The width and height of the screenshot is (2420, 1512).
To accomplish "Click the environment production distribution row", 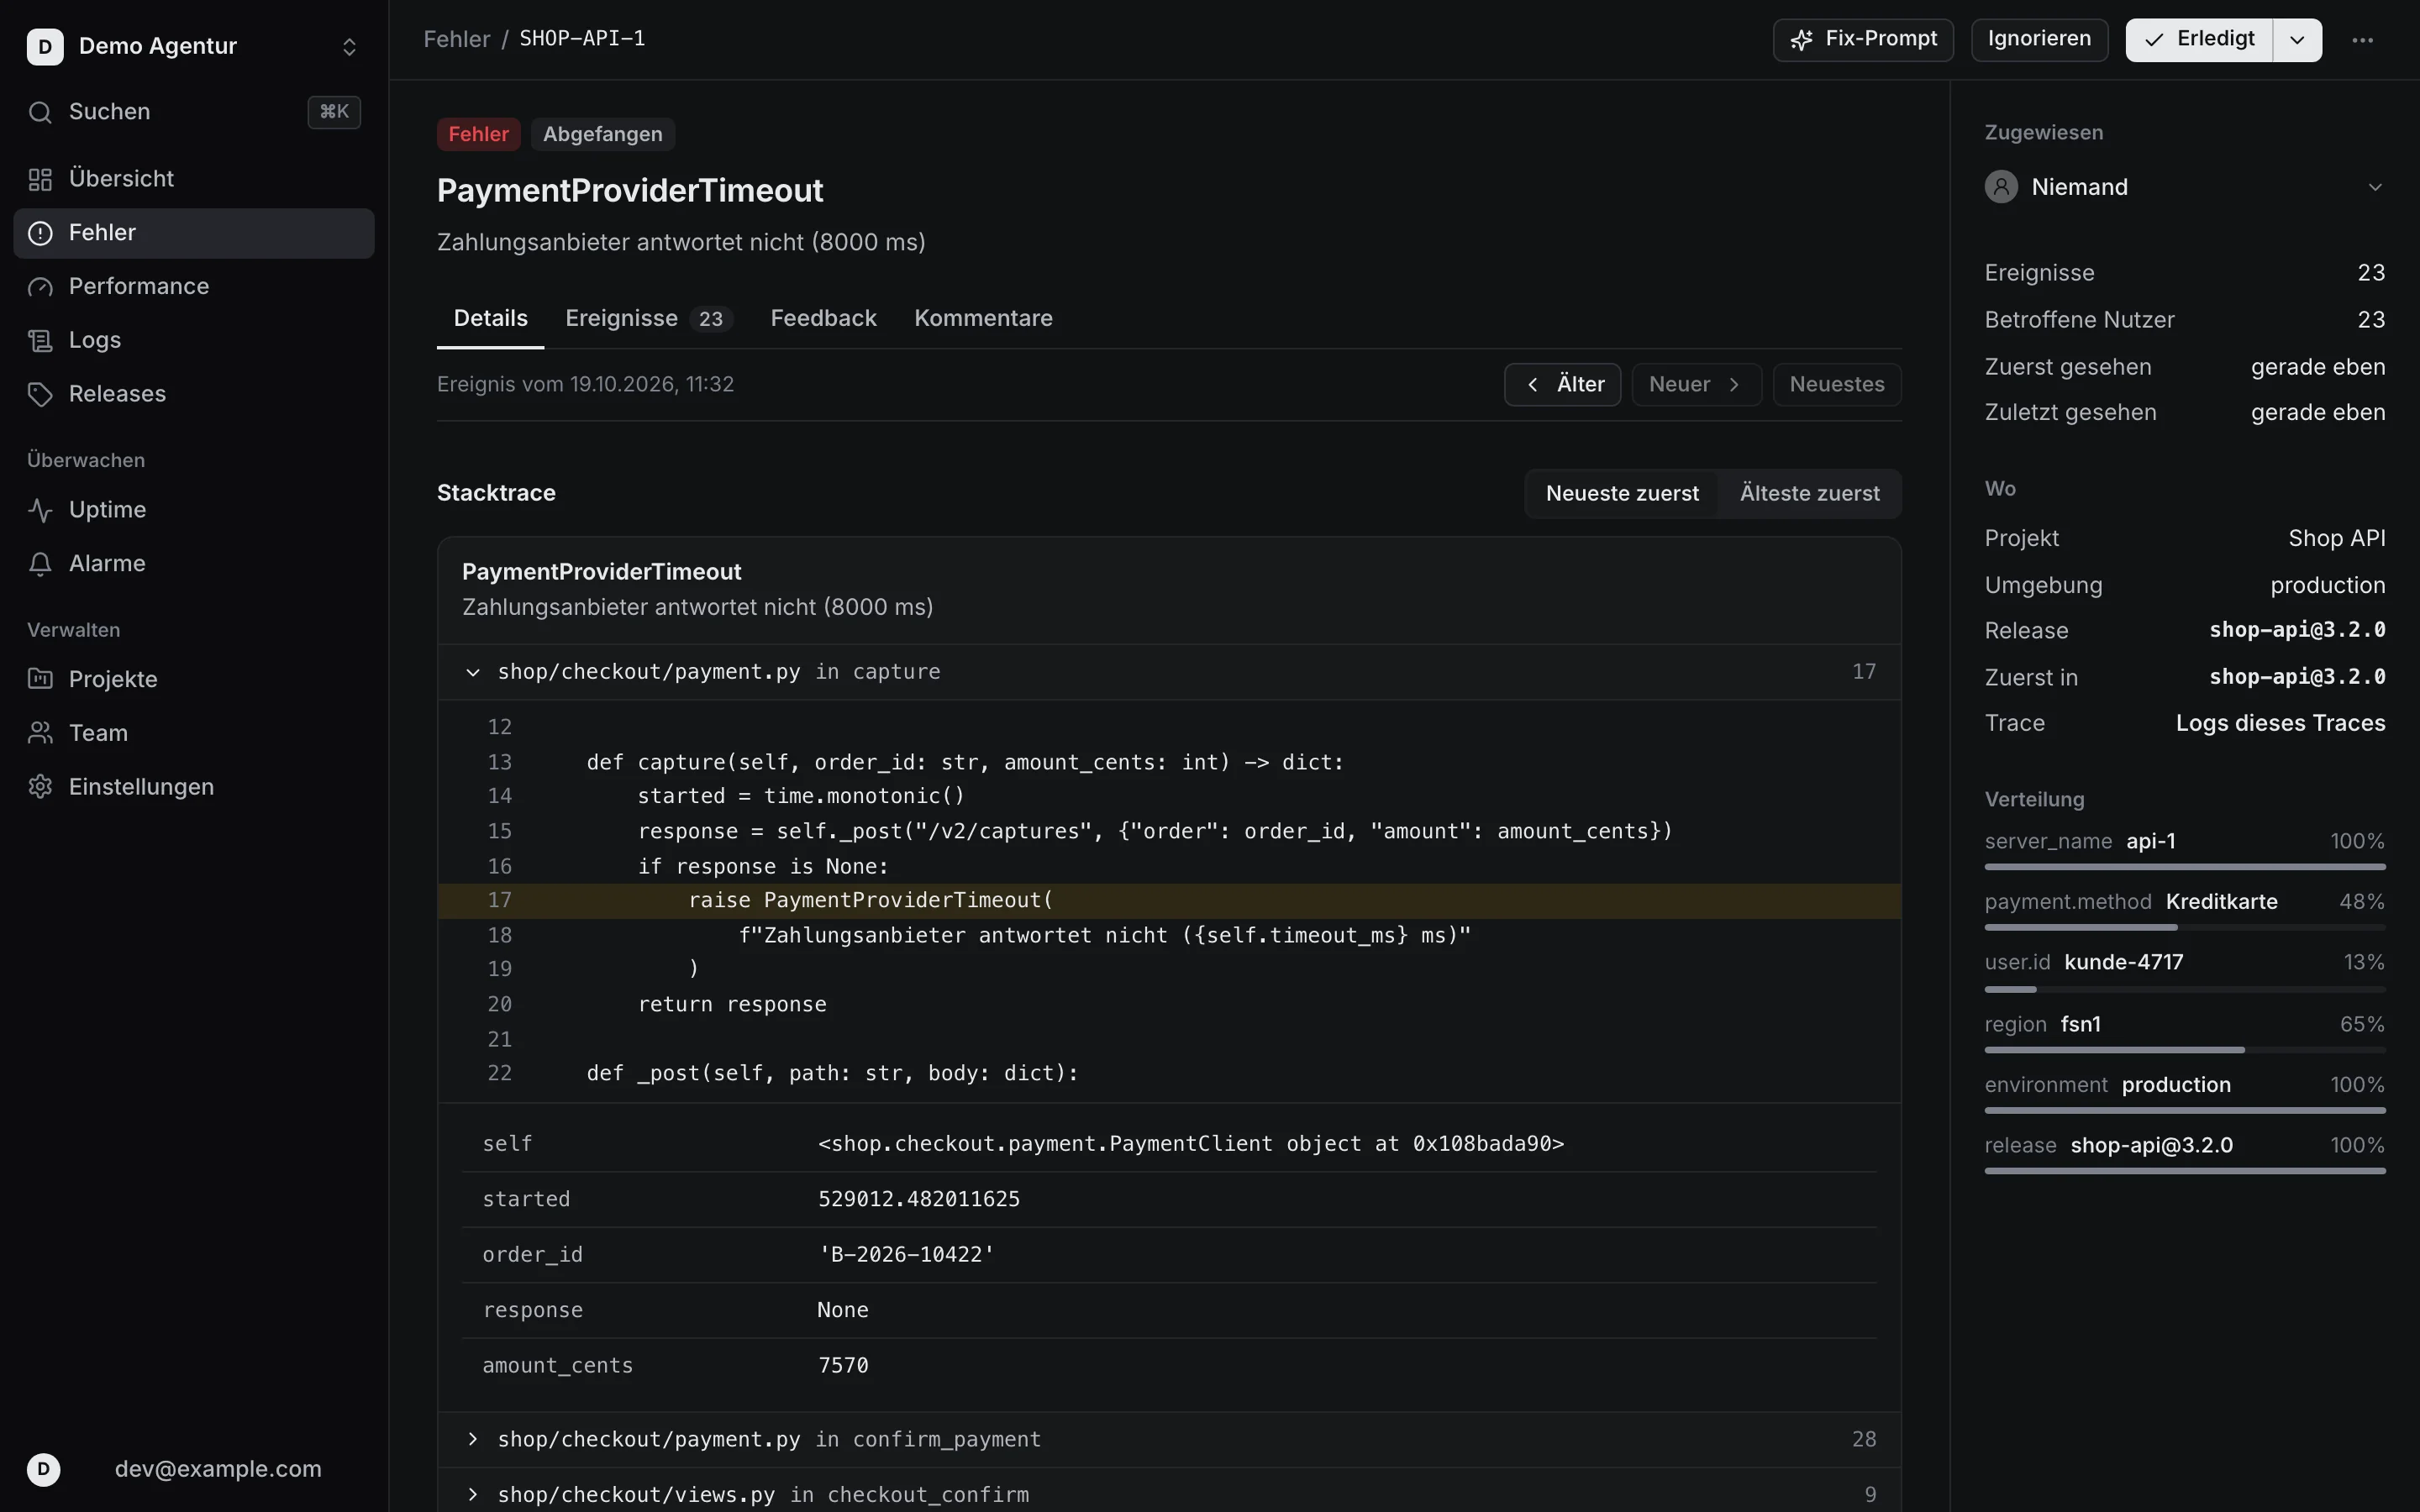I will (x=2184, y=1095).
